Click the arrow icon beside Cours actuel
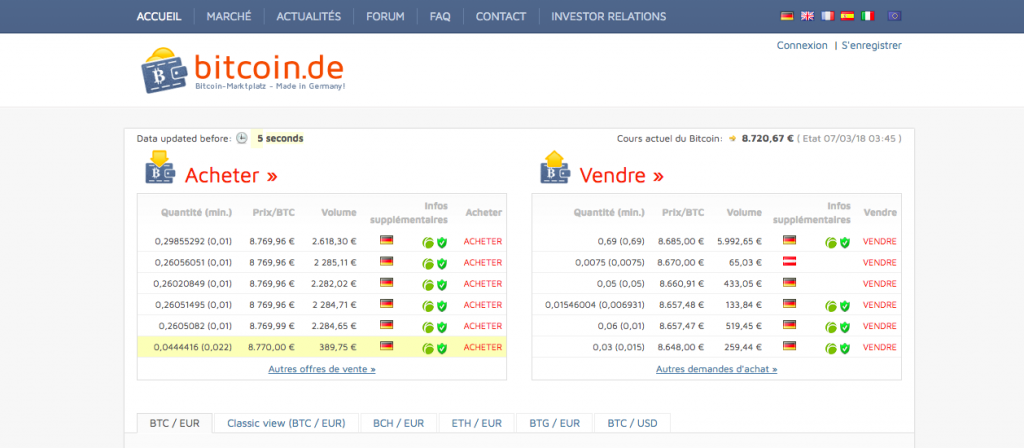The height and width of the screenshot is (448, 1024). (733, 138)
